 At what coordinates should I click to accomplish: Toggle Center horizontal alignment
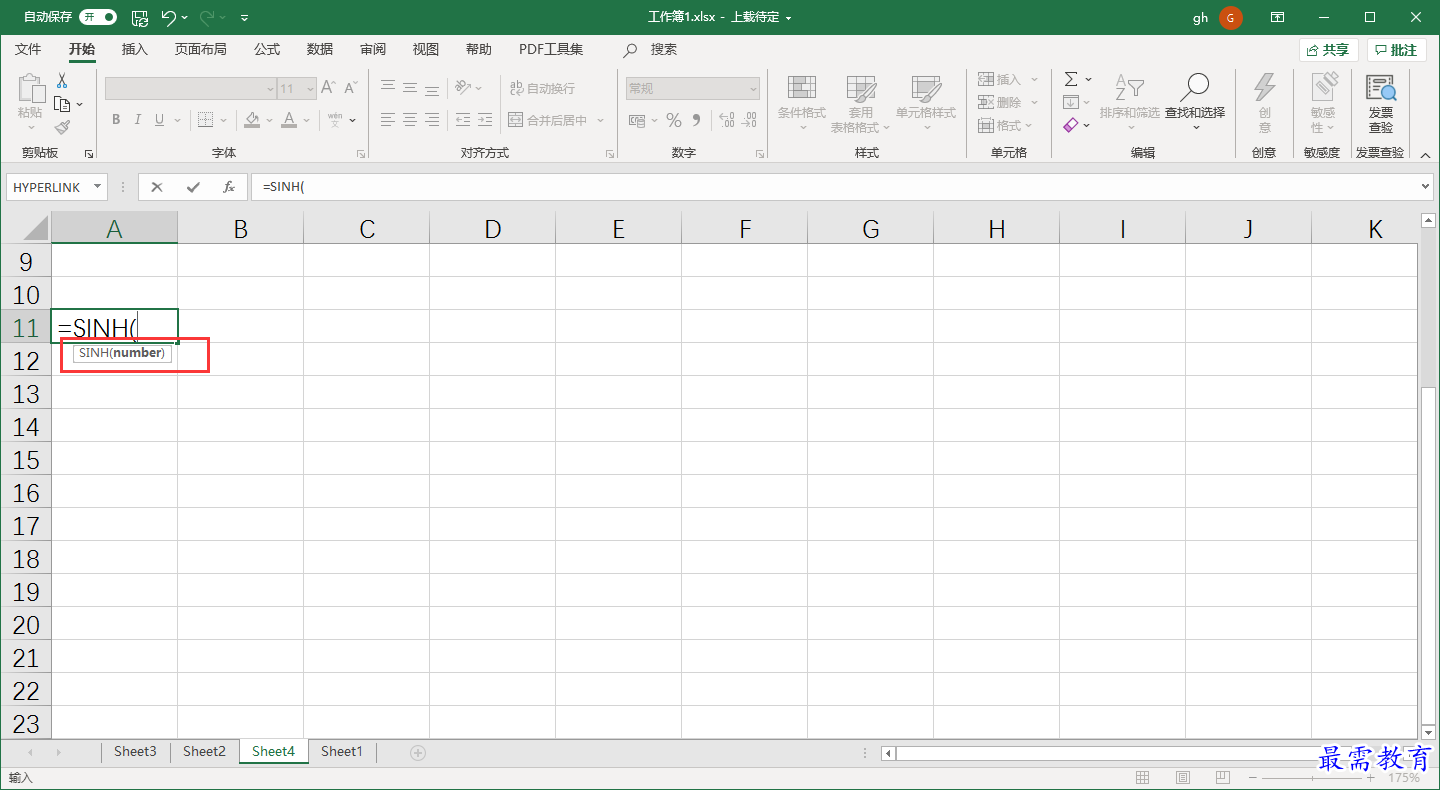click(410, 120)
